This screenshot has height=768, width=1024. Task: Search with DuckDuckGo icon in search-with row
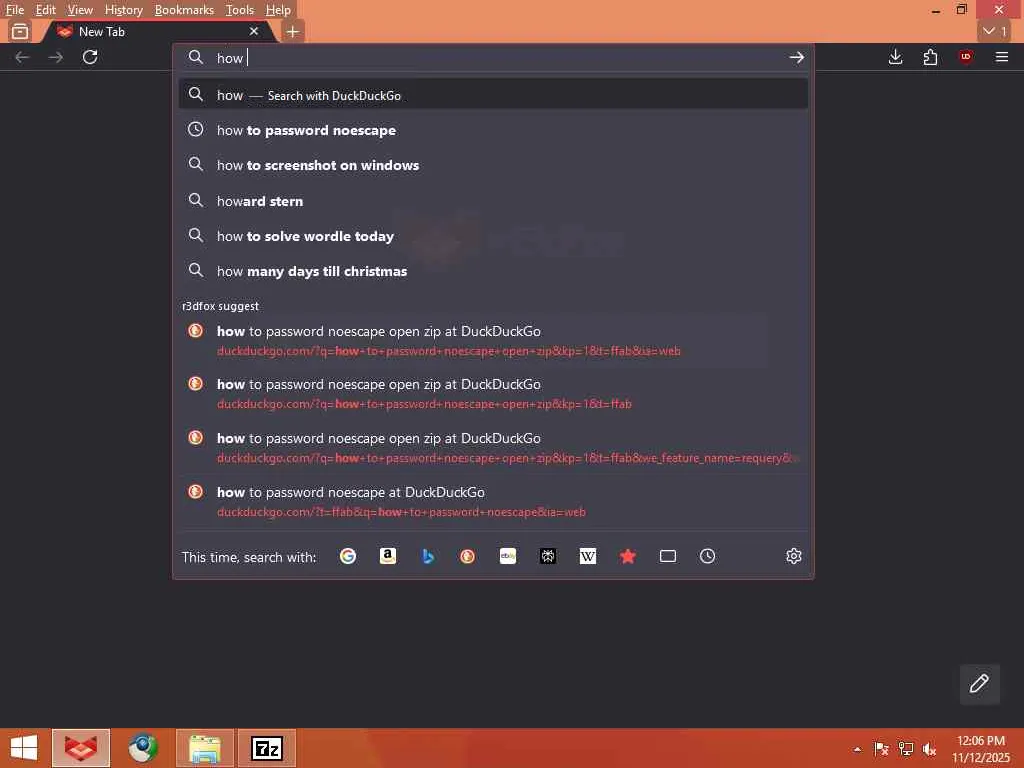(x=468, y=556)
